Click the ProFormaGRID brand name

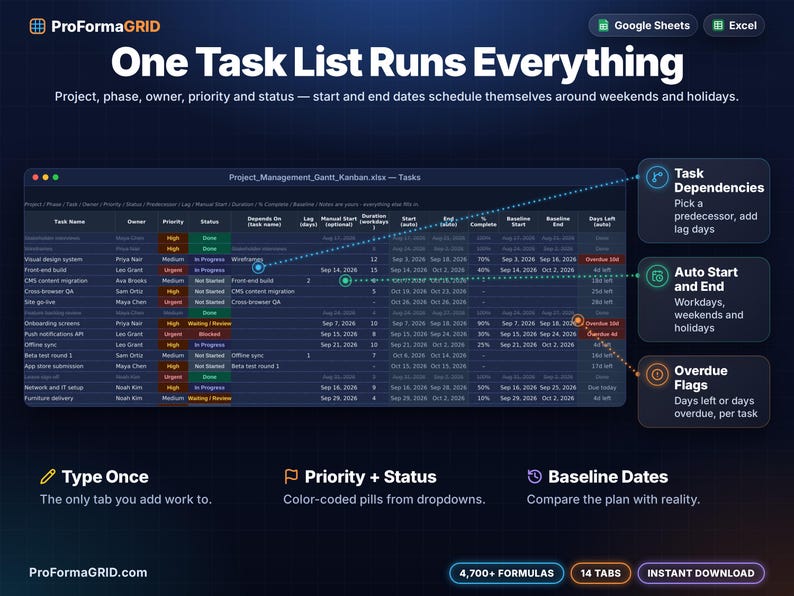coord(105,26)
